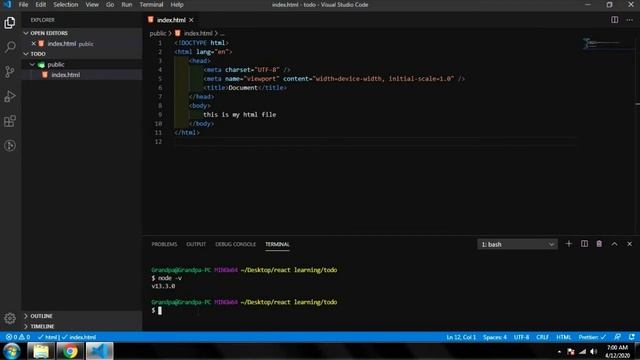The height and width of the screenshot is (360, 640).
Task: Click the index.html check status item
Action: tap(79, 337)
